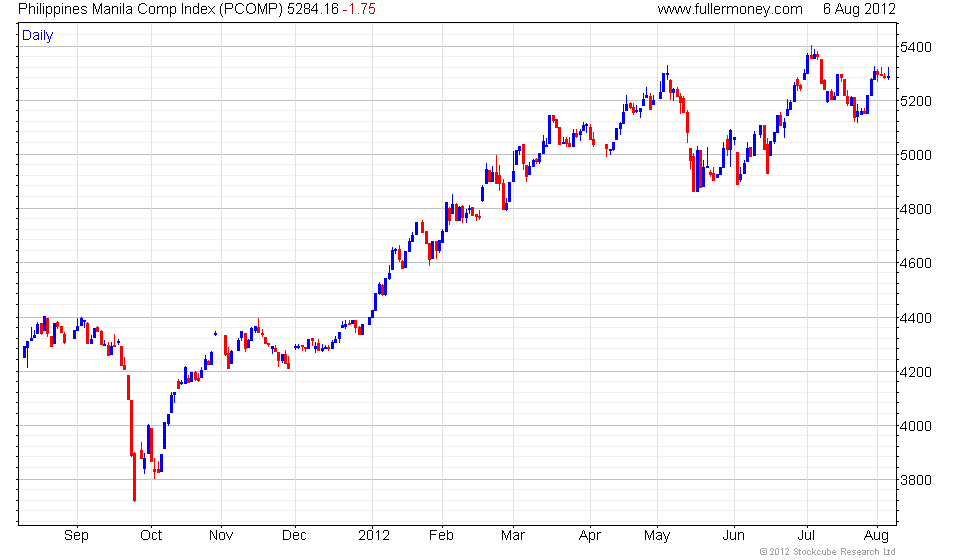The image size is (980, 560).
Task: Click the 5000 price axis label
Action: 916,155
